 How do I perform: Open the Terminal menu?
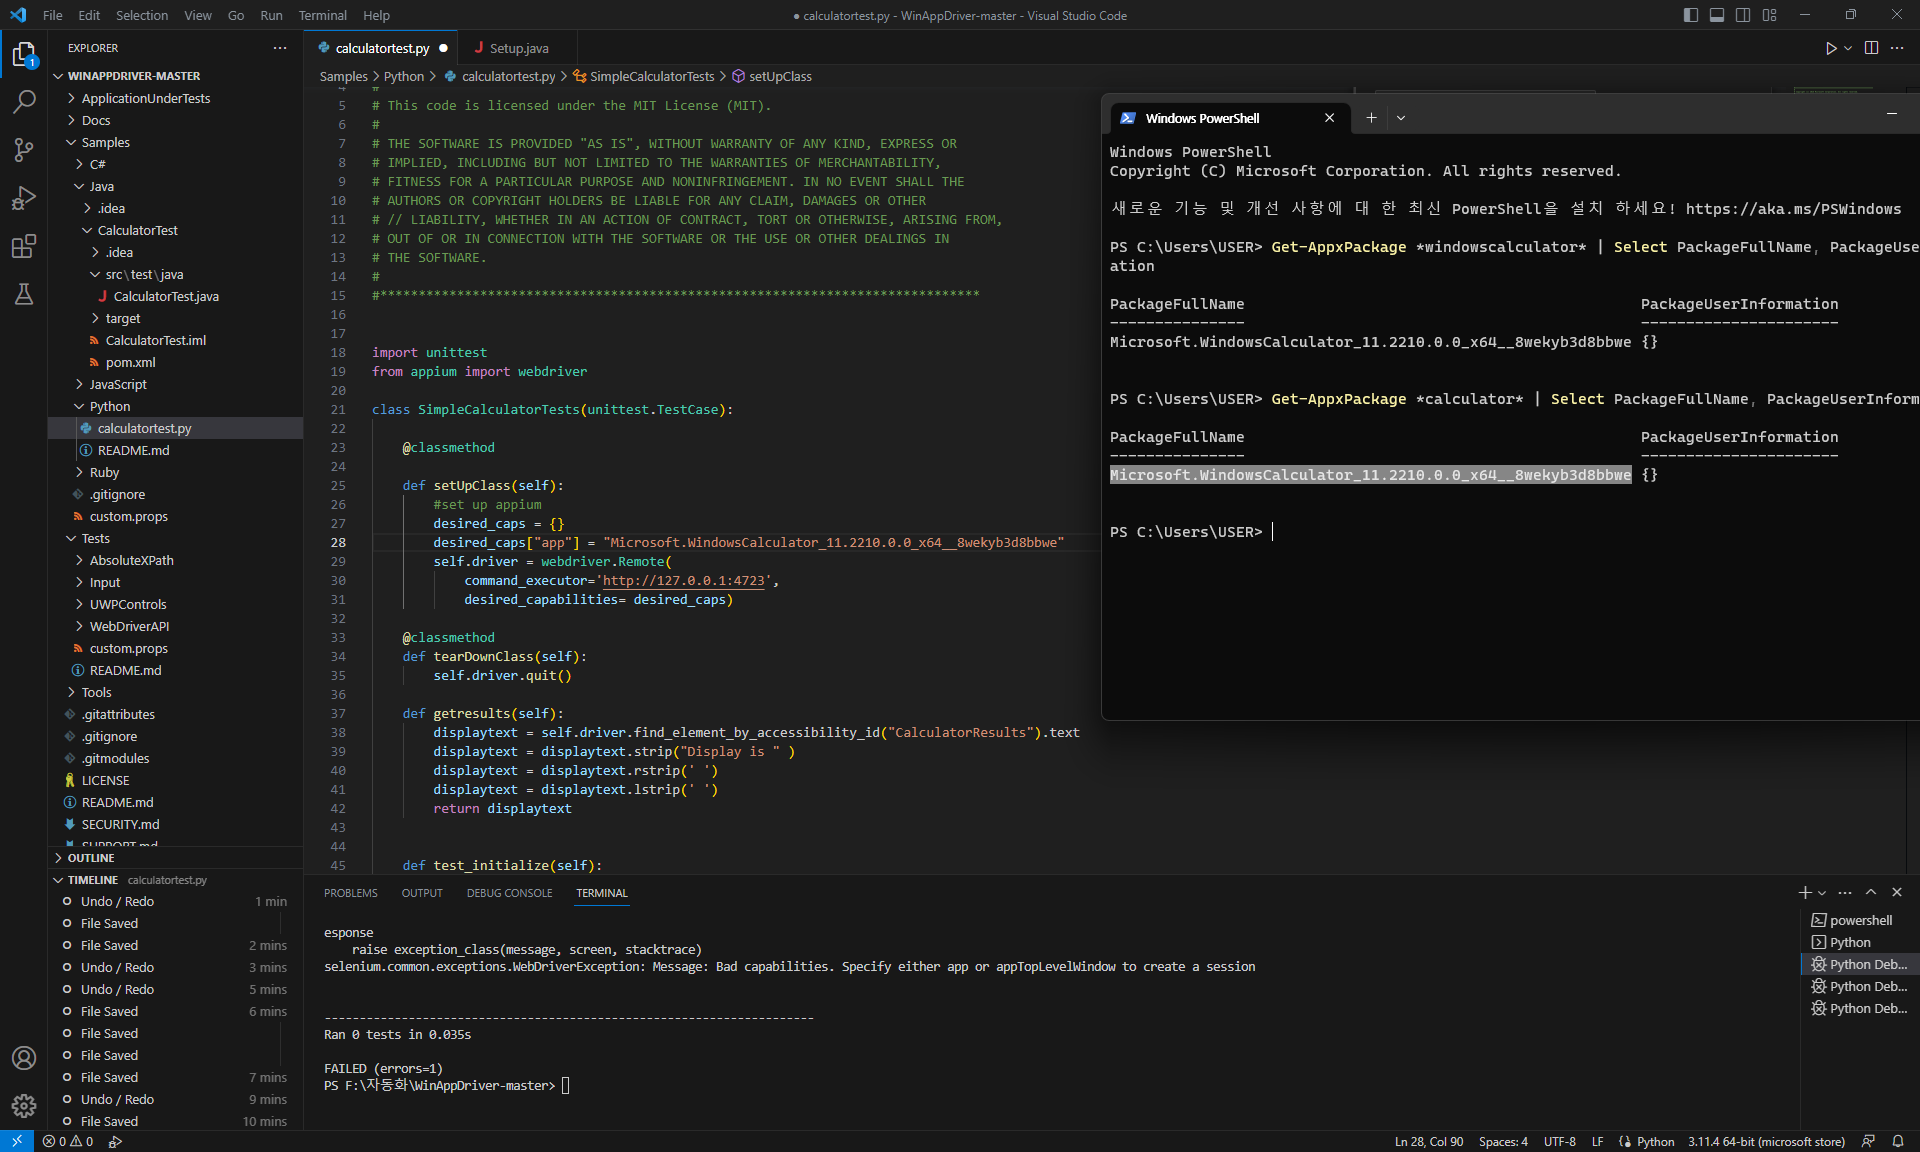pos(322,15)
